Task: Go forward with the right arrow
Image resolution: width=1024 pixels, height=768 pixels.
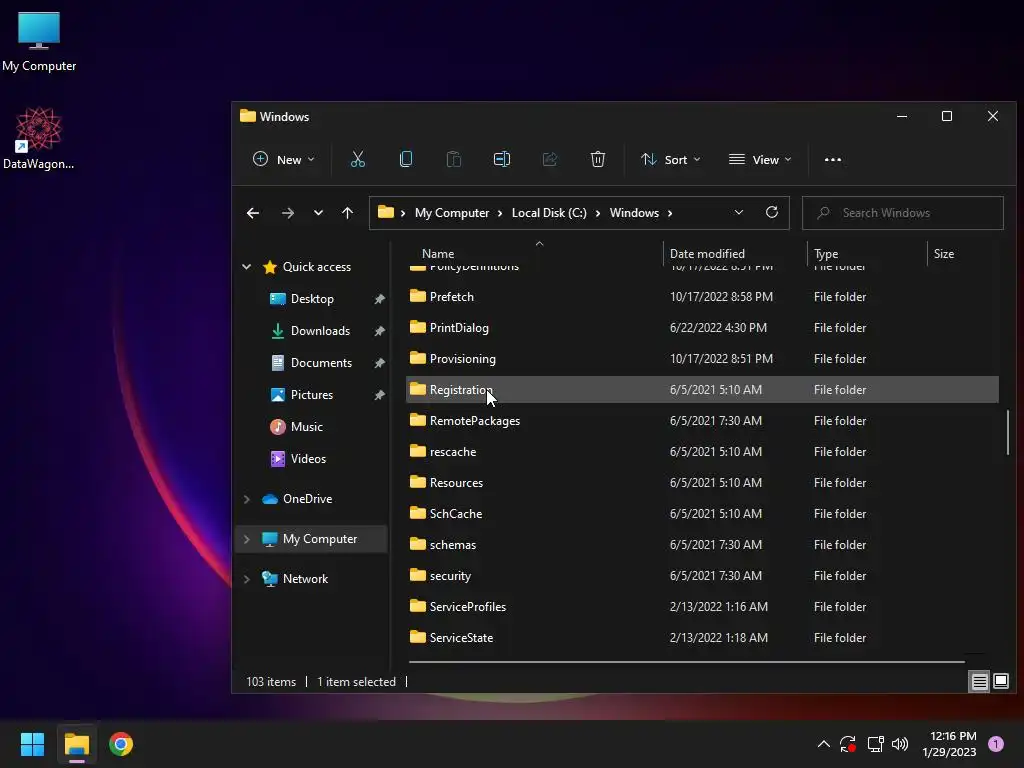Action: [287, 213]
